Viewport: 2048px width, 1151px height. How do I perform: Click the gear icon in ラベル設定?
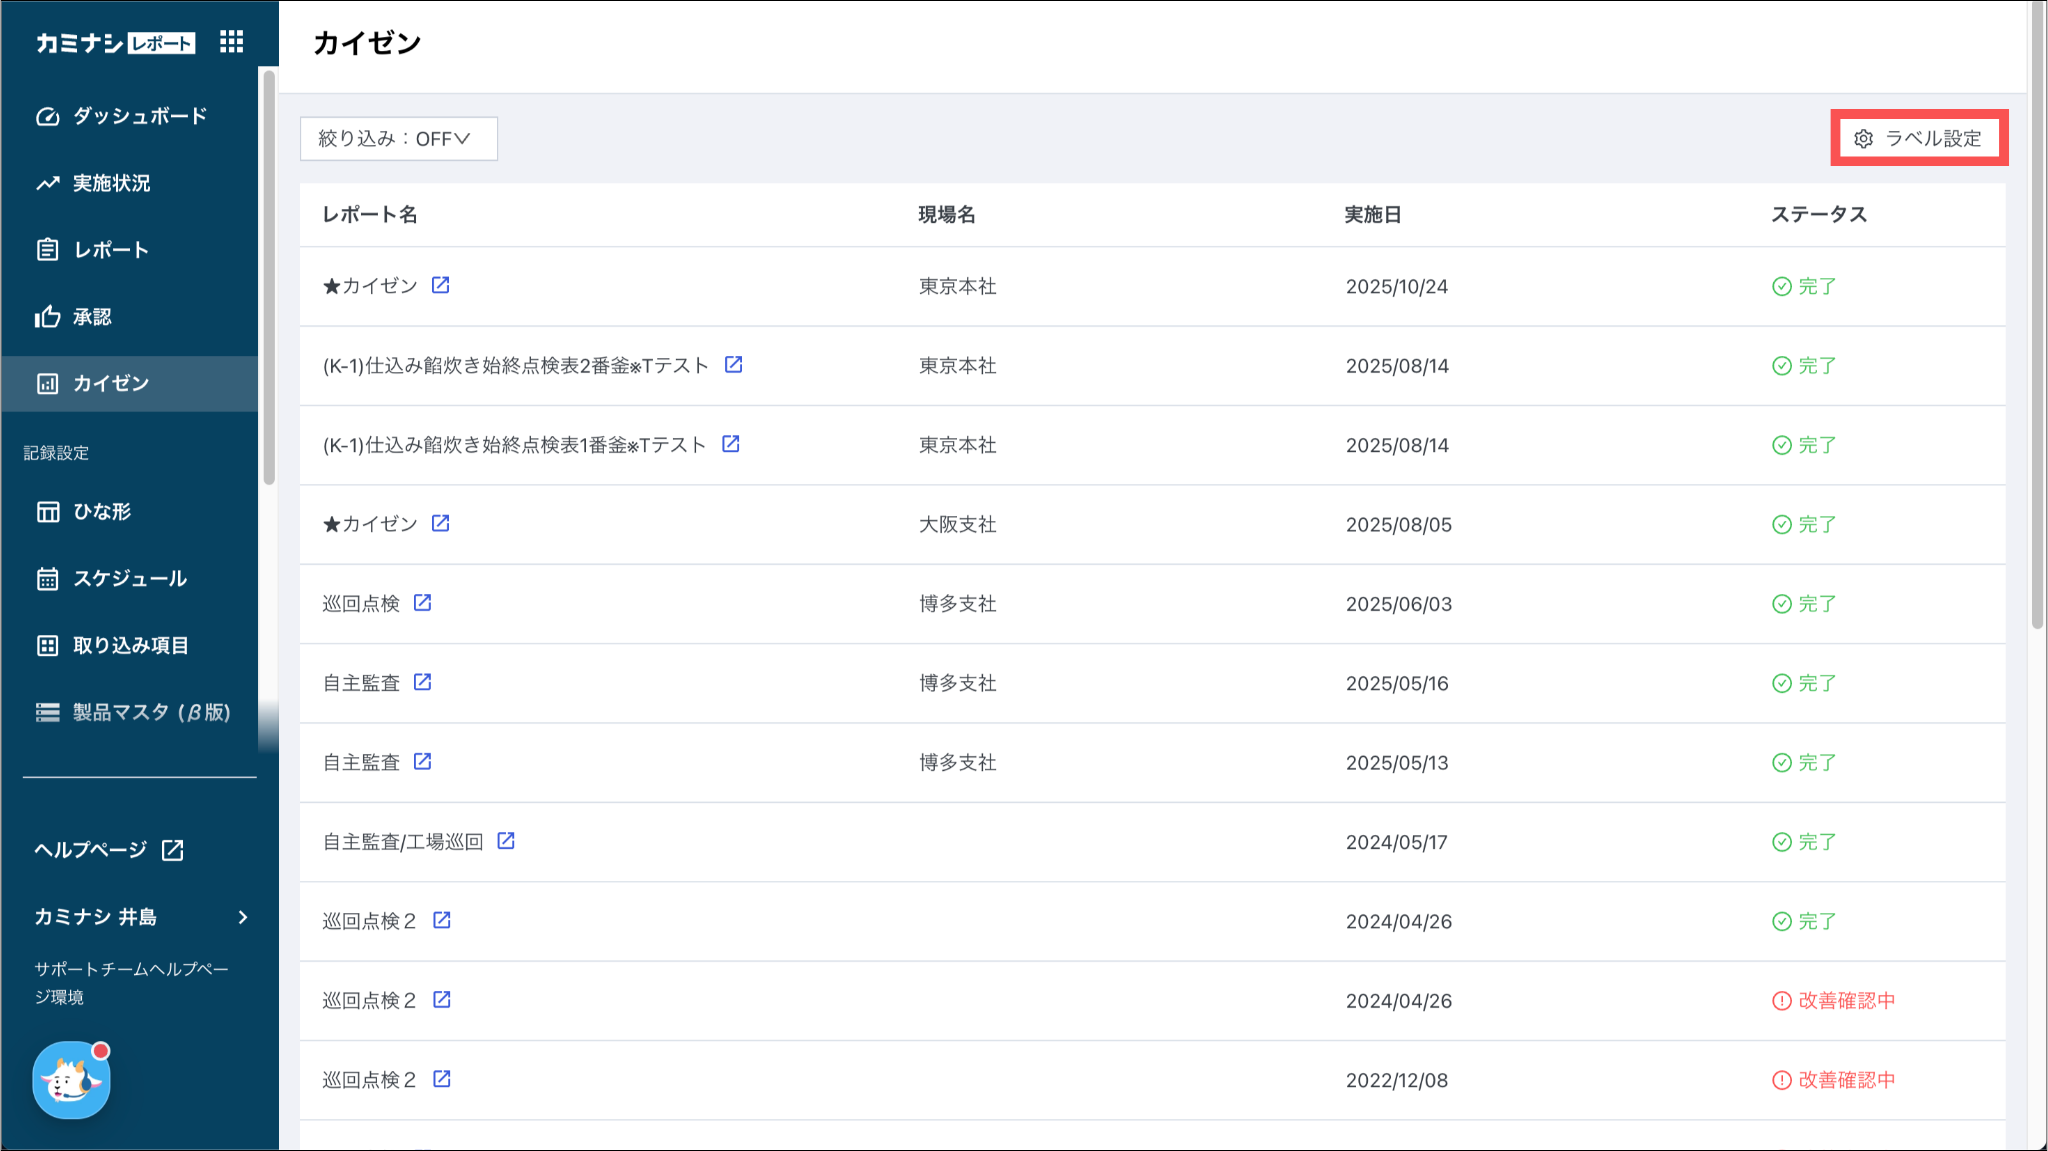click(x=1863, y=139)
